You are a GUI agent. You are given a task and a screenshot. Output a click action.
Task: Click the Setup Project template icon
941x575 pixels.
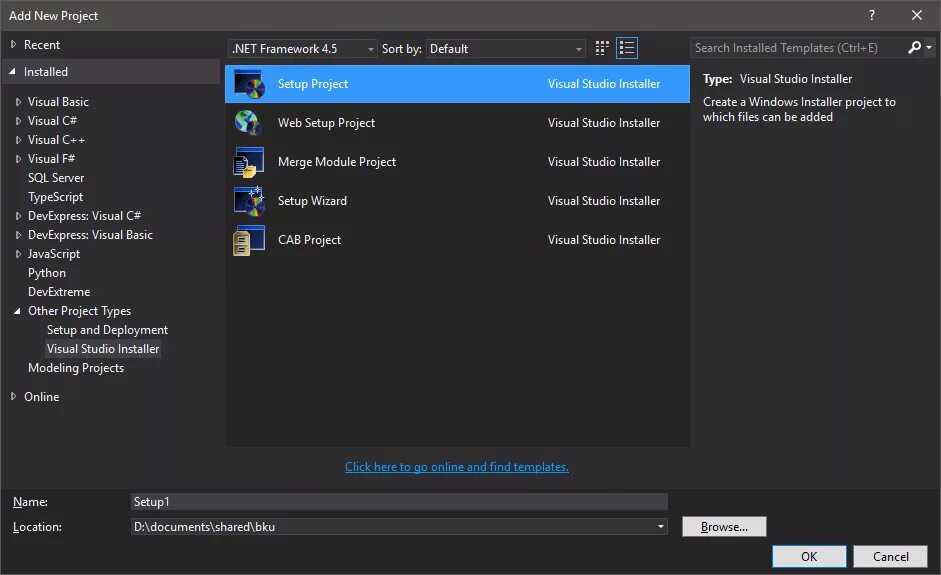[x=249, y=84]
